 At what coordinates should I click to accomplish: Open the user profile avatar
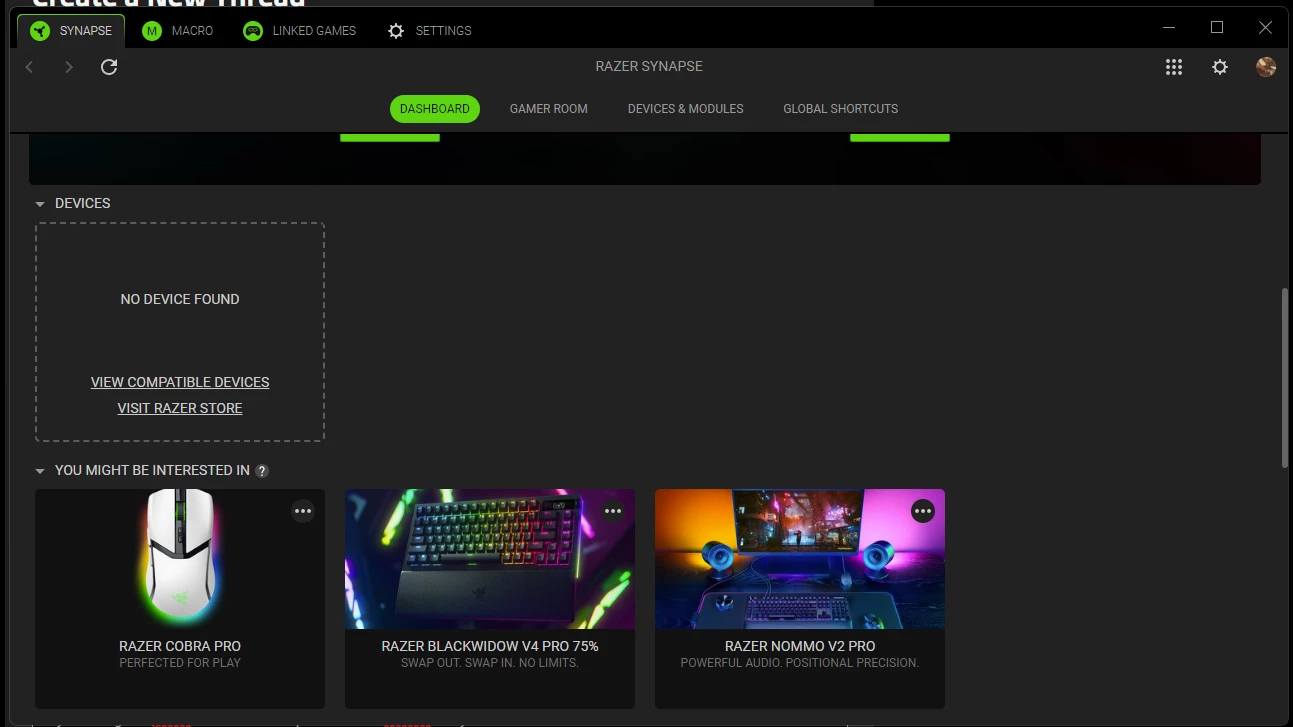point(1266,67)
